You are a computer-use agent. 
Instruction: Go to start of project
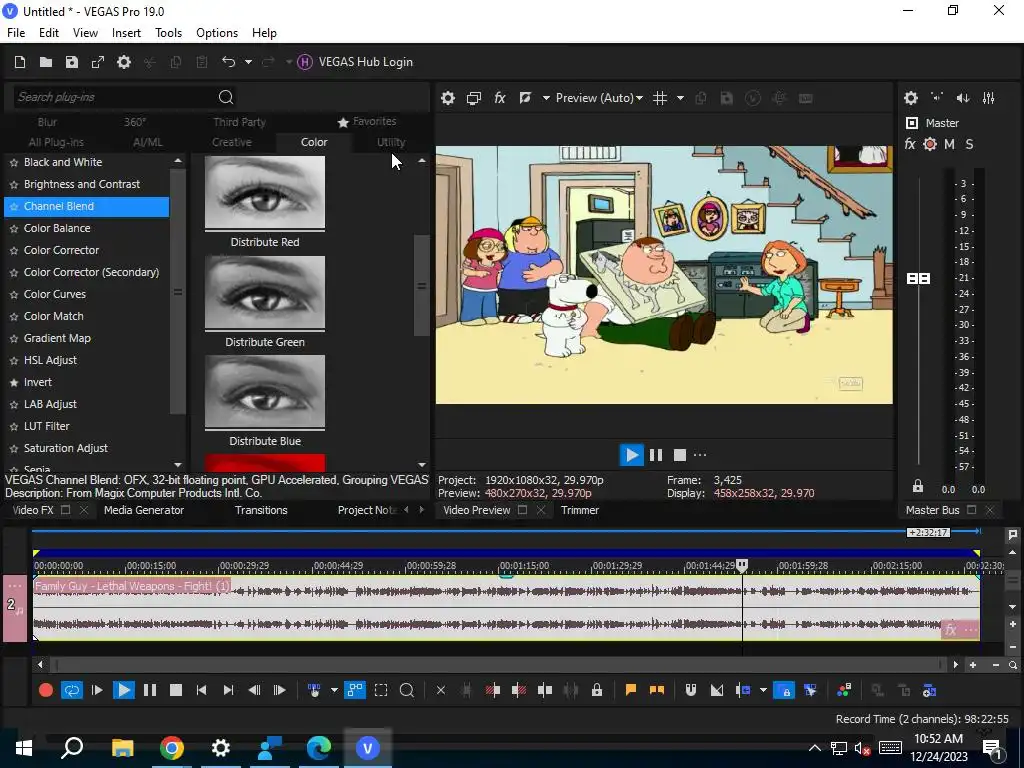(x=201, y=690)
